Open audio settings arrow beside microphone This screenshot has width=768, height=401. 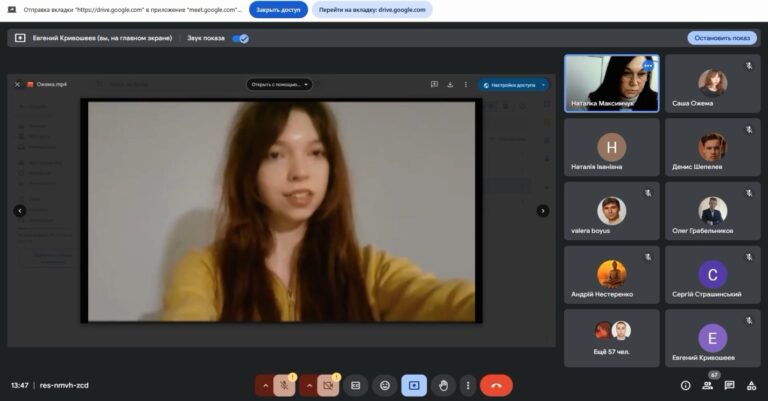[265, 385]
